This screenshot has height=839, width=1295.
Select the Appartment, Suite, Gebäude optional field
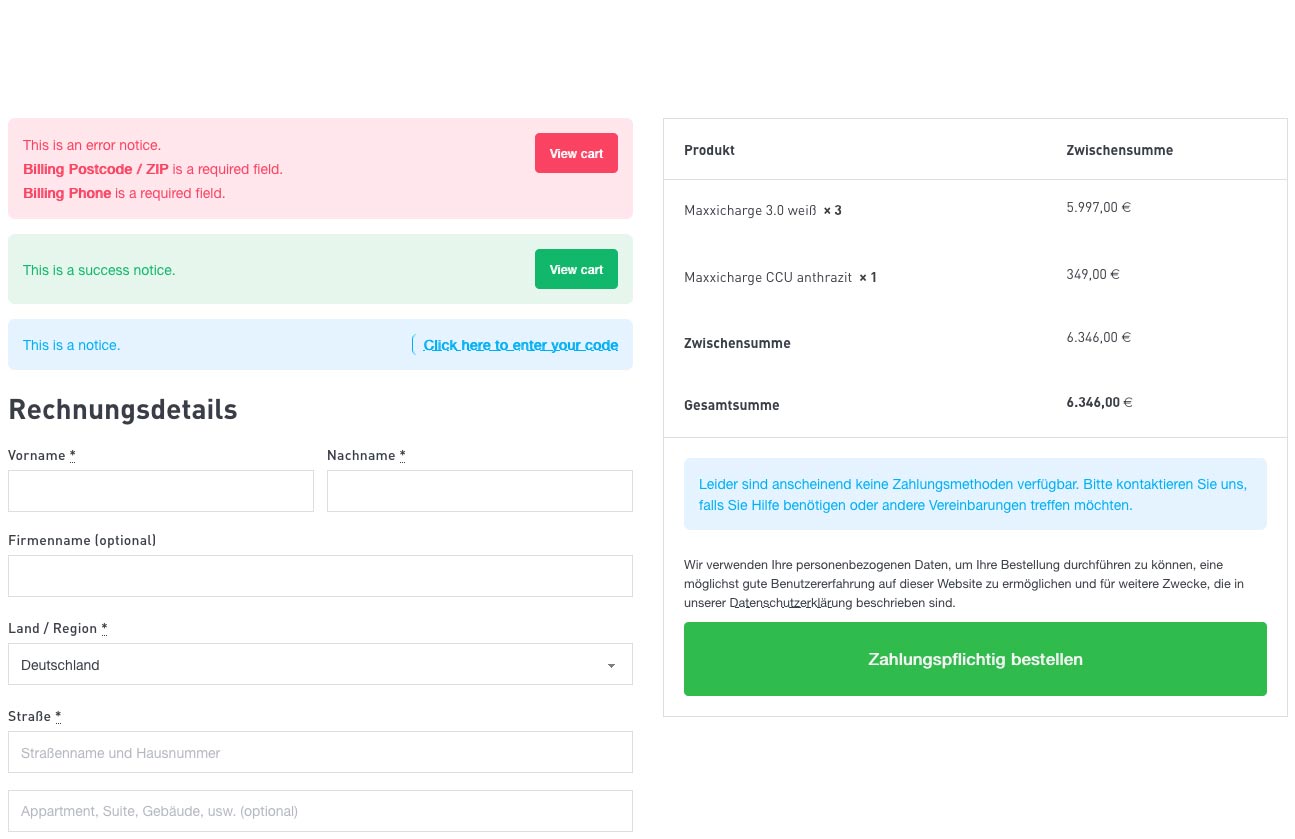coord(320,811)
